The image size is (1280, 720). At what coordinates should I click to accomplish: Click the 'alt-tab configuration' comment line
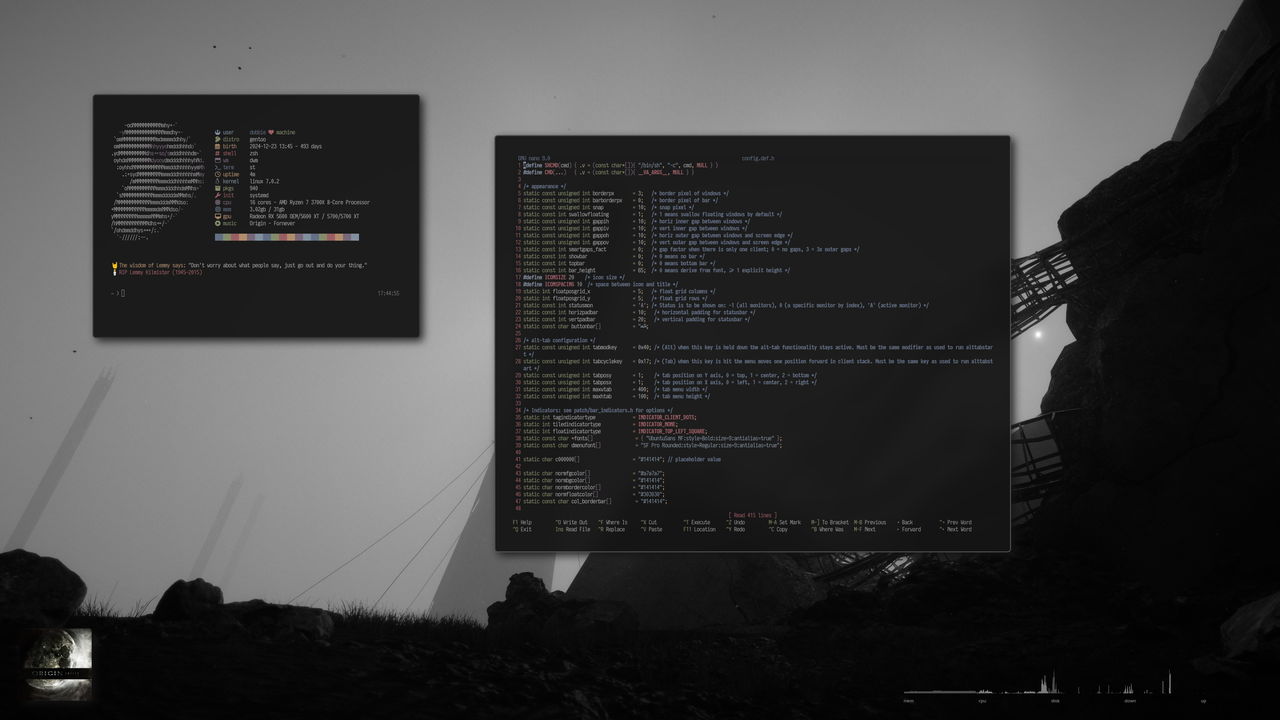pyautogui.click(x=561, y=340)
